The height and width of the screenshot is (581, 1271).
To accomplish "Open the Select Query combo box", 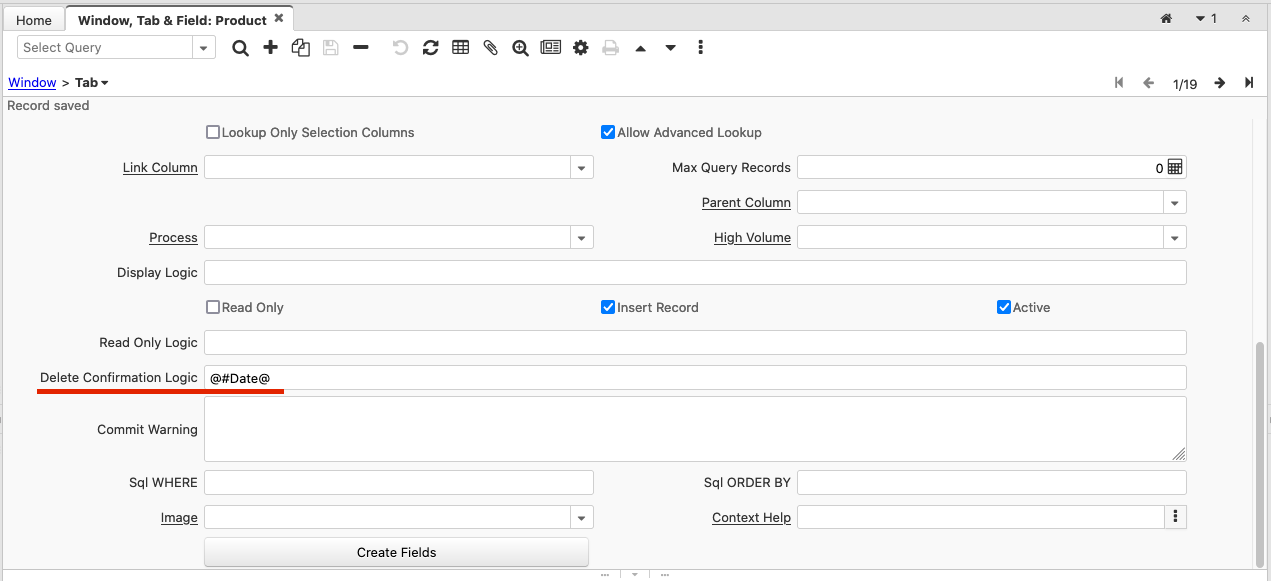I will (x=204, y=48).
